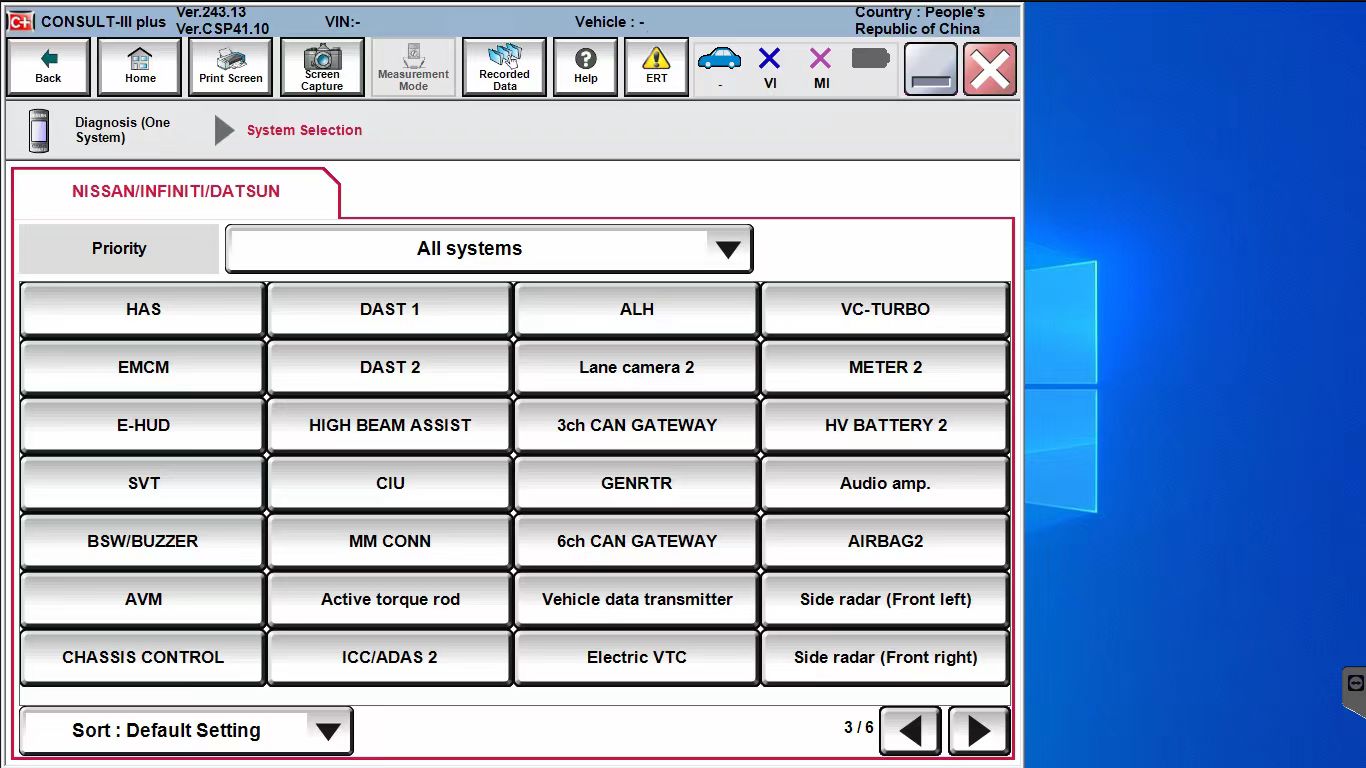This screenshot has height=768, width=1366.
Task: Click the battery status indicator icon
Action: 870,59
